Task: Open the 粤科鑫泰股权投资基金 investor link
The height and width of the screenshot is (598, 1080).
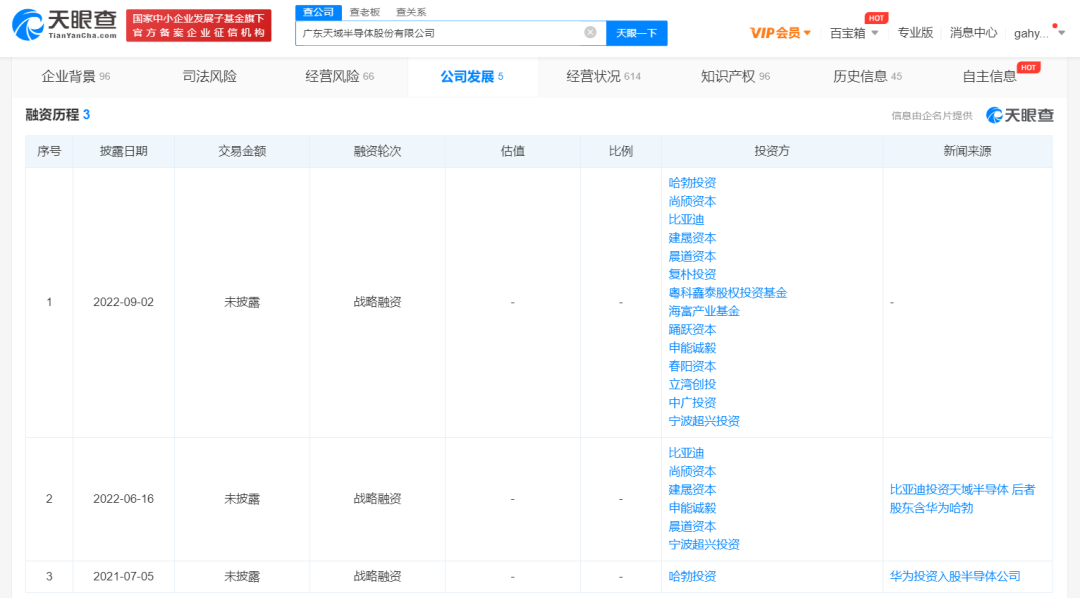Action: pos(727,293)
